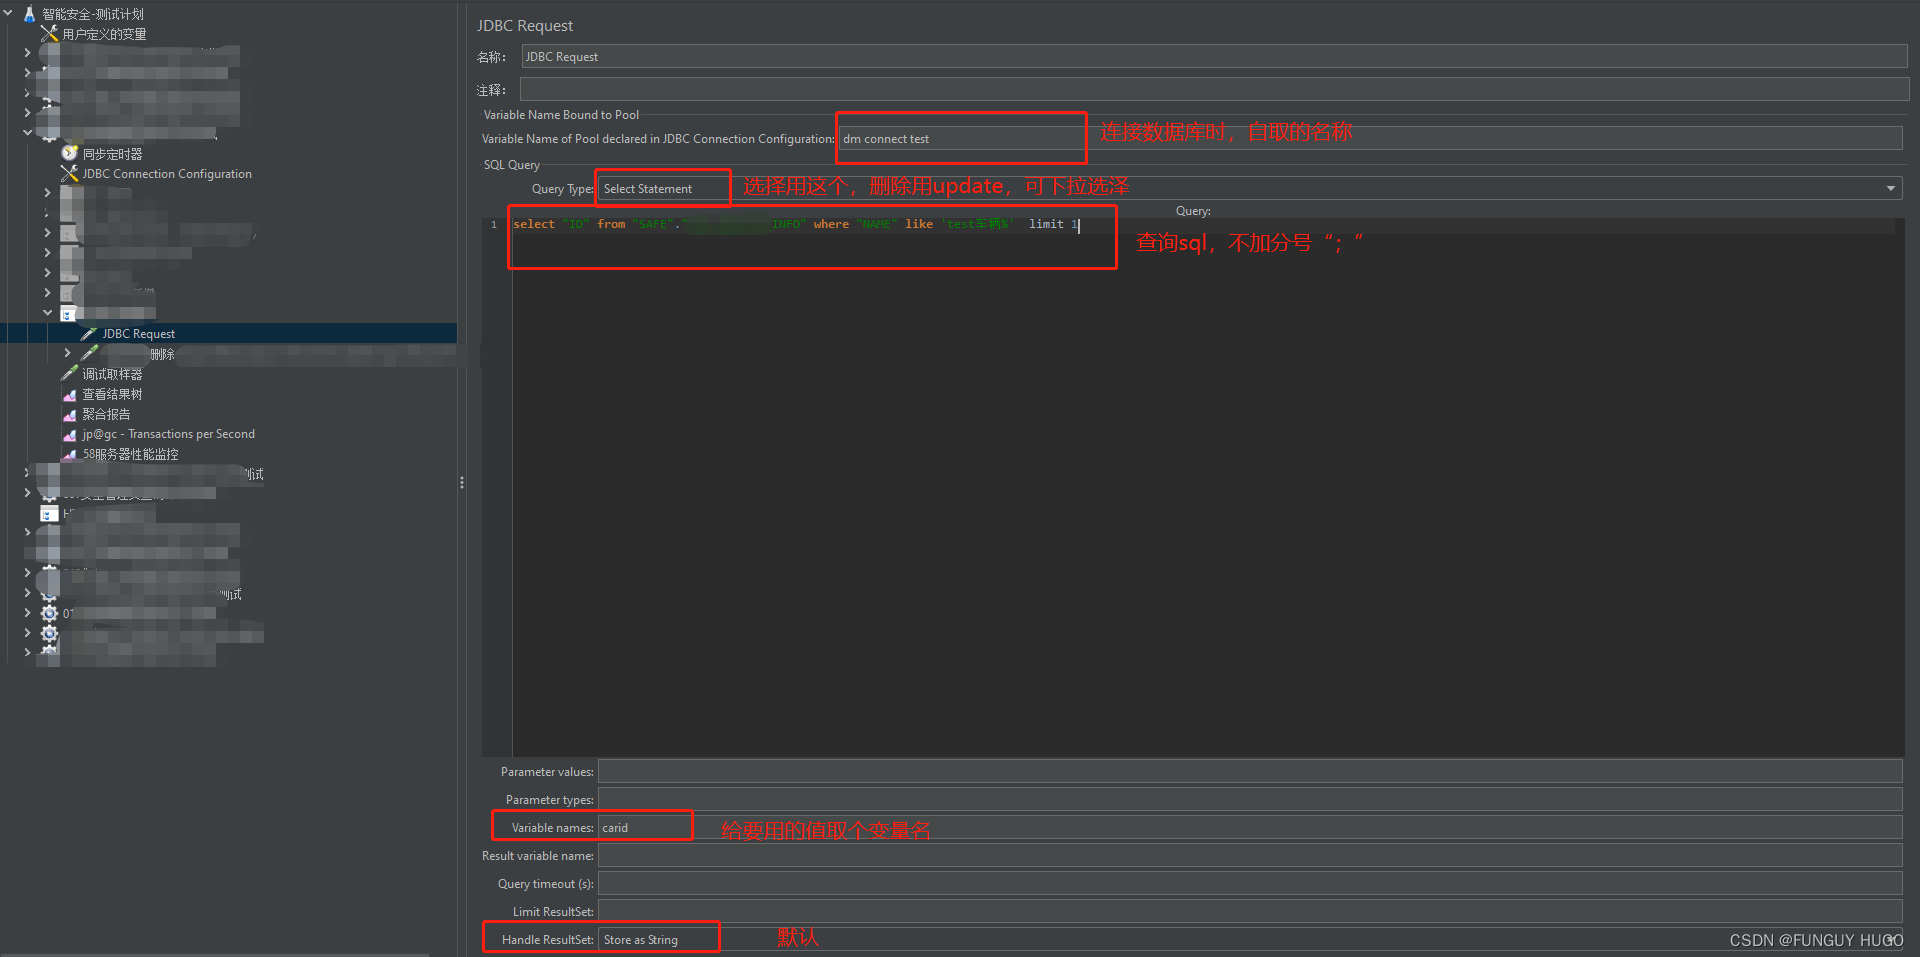Image resolution: width=1920 pixels, height=957 pixels.
Task: Open JDBC Connection Configuration
Action: tap(164, 173)
